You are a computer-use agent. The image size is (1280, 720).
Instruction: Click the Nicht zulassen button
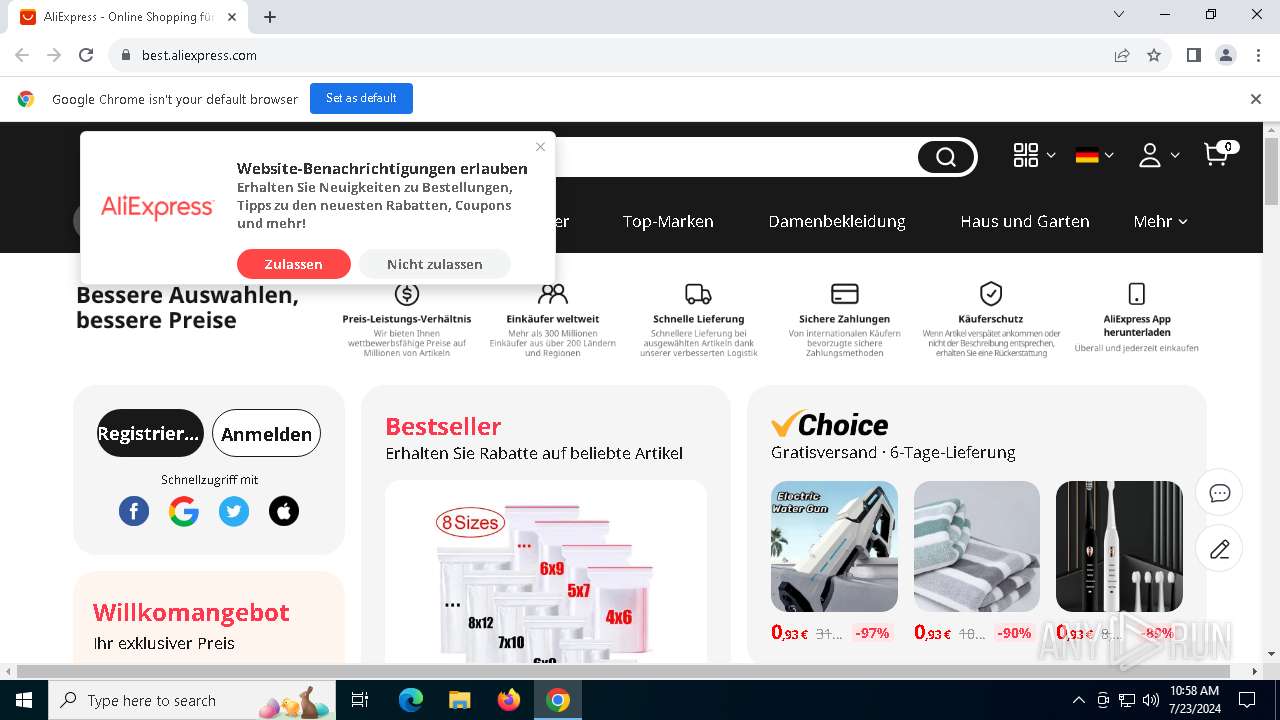coord(435,264)
